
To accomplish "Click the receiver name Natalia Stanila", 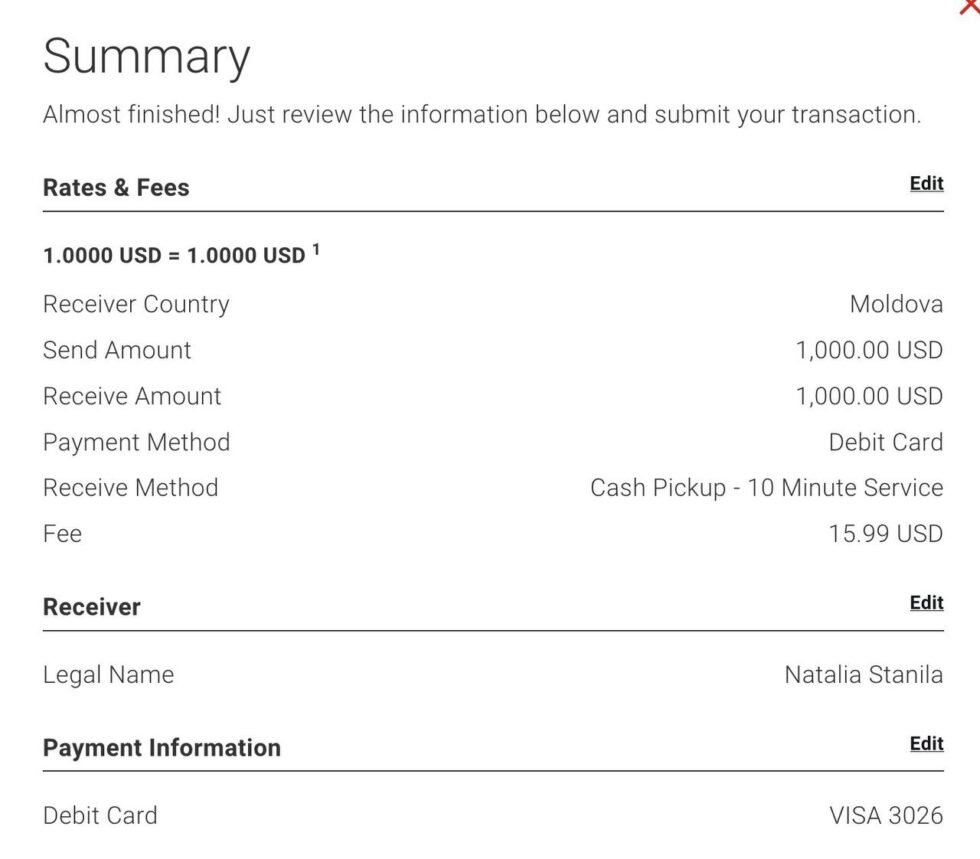I will [x=863, y=675].
